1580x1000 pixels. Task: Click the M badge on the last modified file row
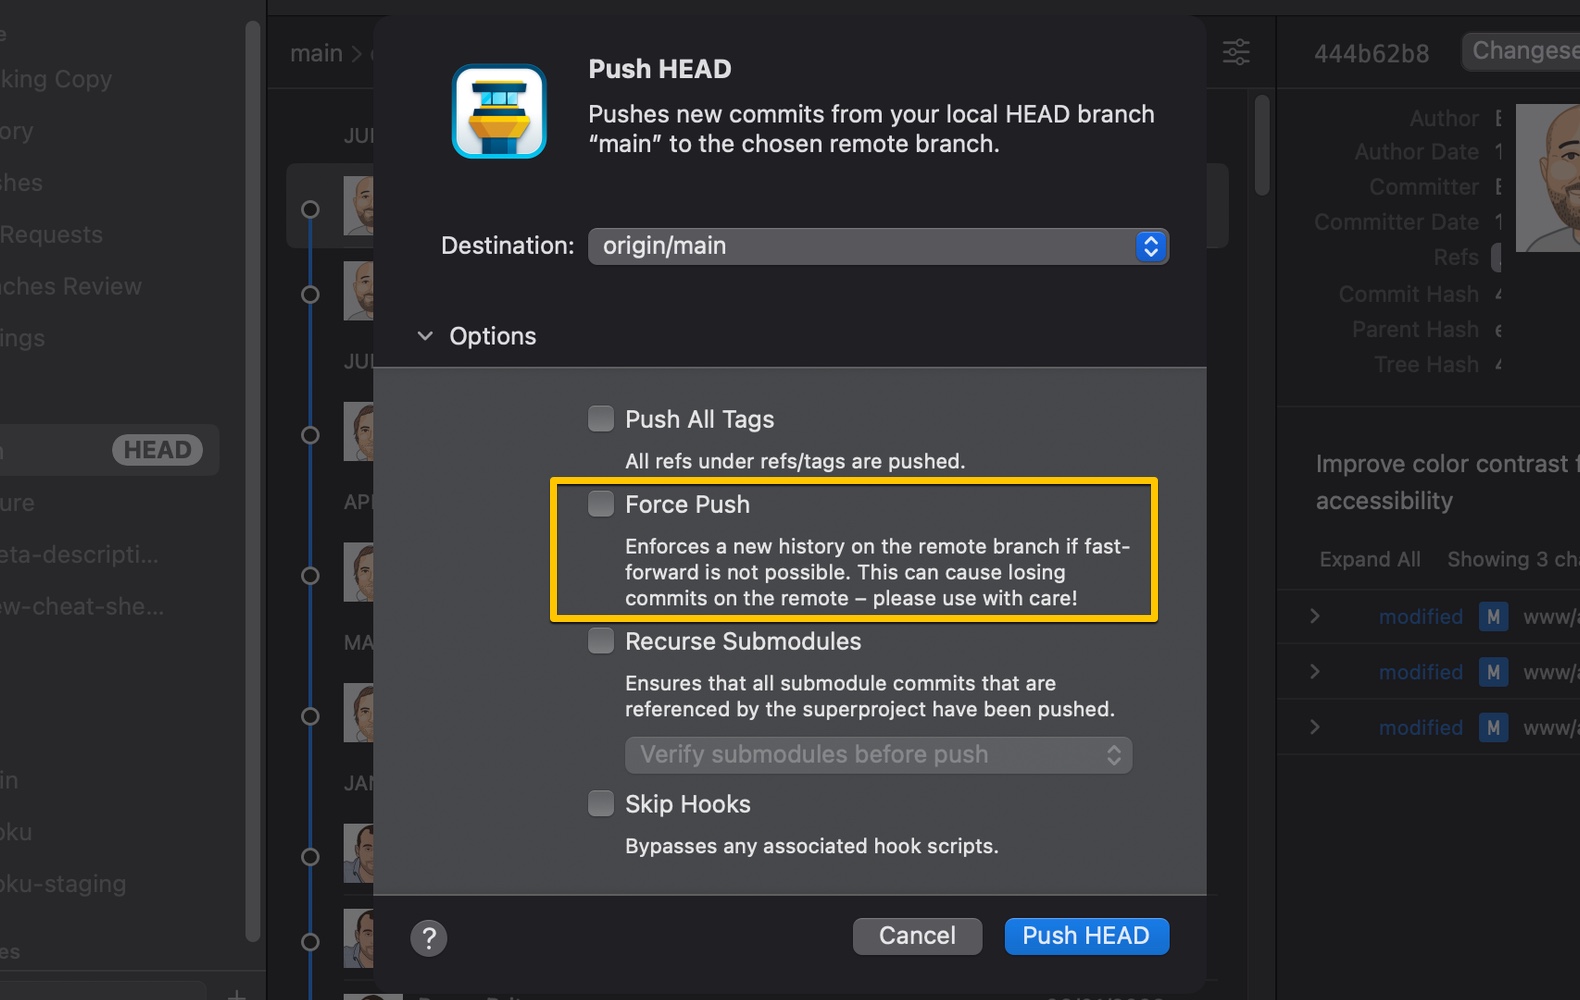tap(1494, 727)
